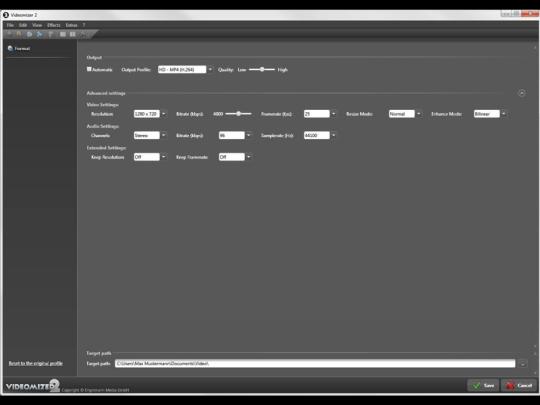Click browse button beside Target path field

pyautogui.click(x=523, y=363)
